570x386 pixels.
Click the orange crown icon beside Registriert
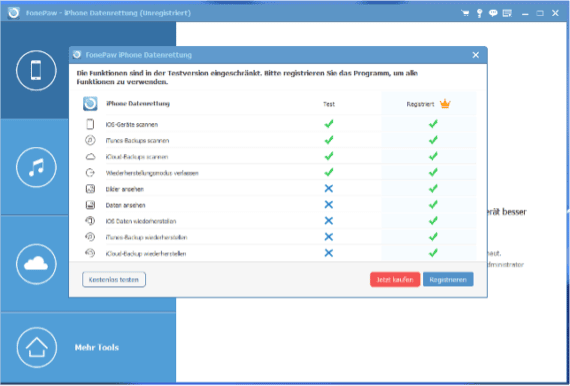(445, 104)
